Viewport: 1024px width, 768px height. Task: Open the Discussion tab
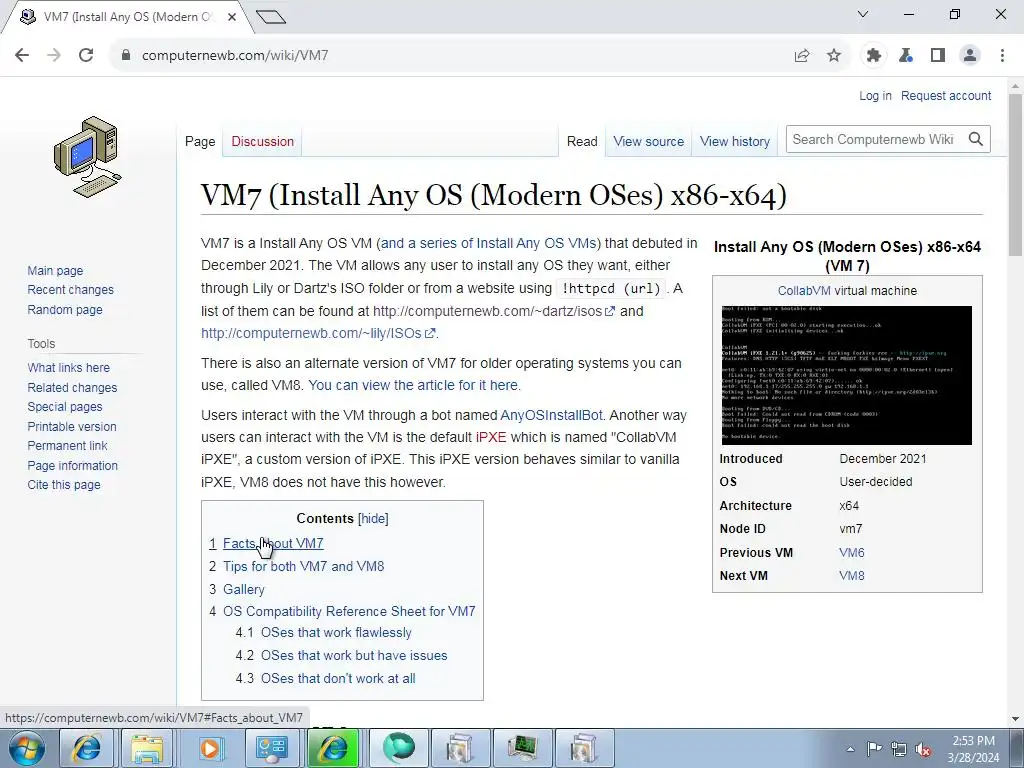263,141
